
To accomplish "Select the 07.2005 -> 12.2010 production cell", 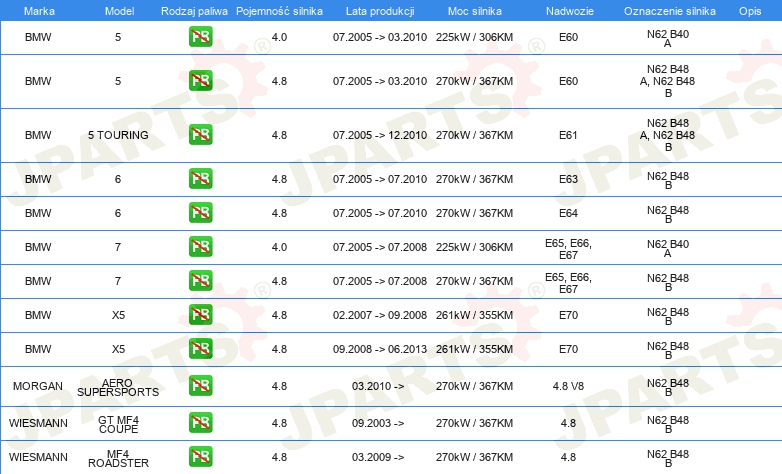I will click(x=380, y=135).
